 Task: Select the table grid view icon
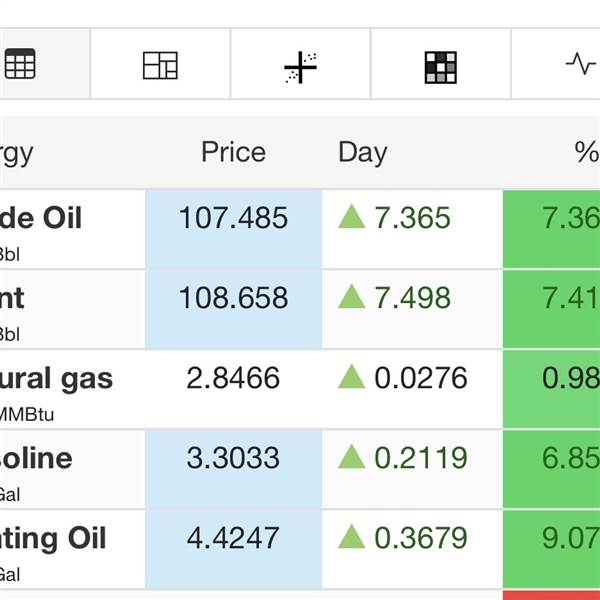(20, 65)
